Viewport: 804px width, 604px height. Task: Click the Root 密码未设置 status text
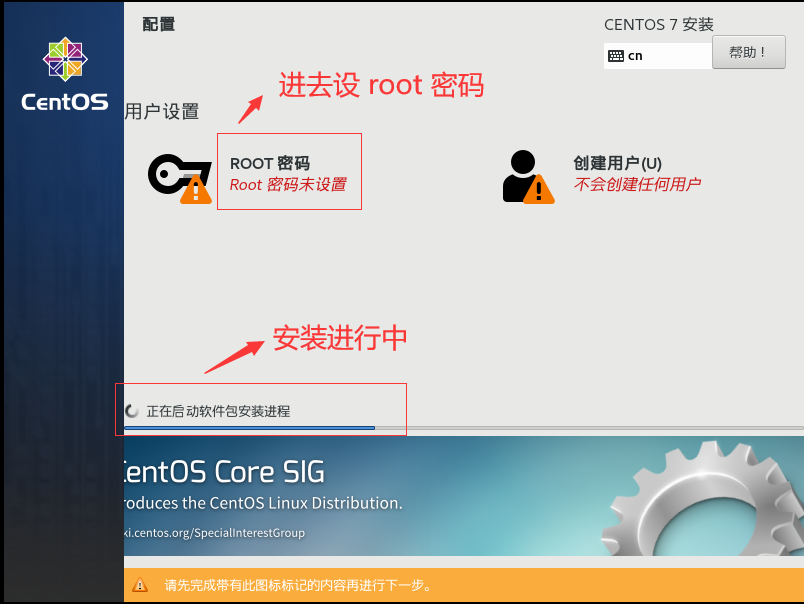[x=288, y=185]
